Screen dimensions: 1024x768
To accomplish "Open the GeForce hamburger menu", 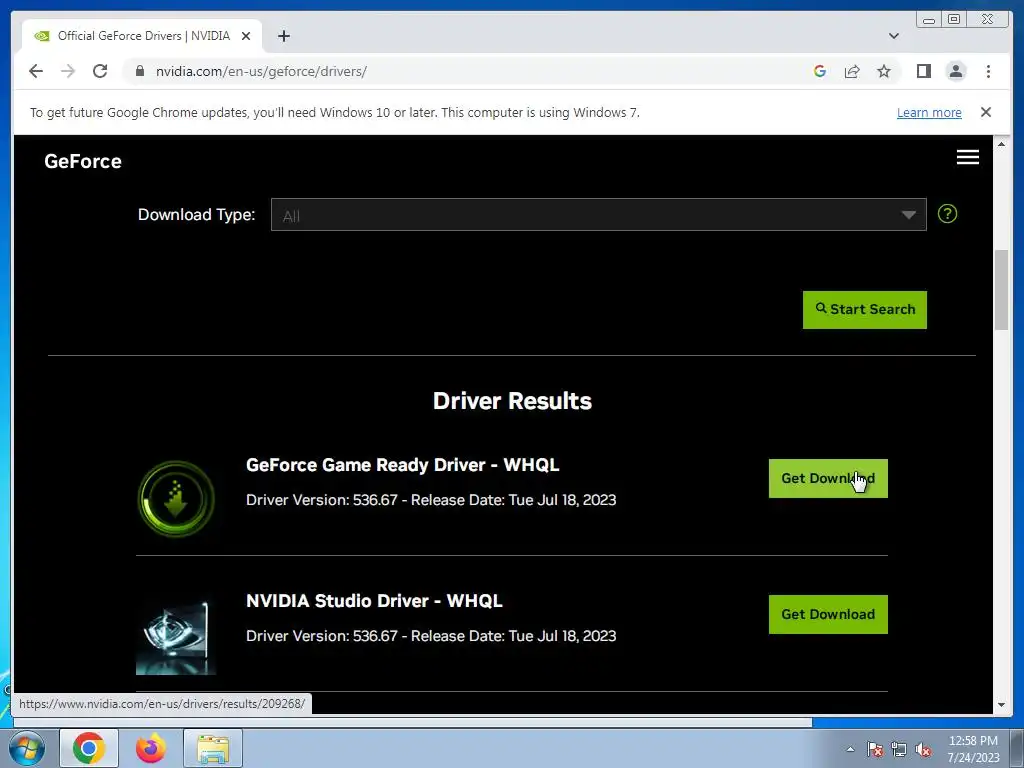I will click(x=968, y=157).
